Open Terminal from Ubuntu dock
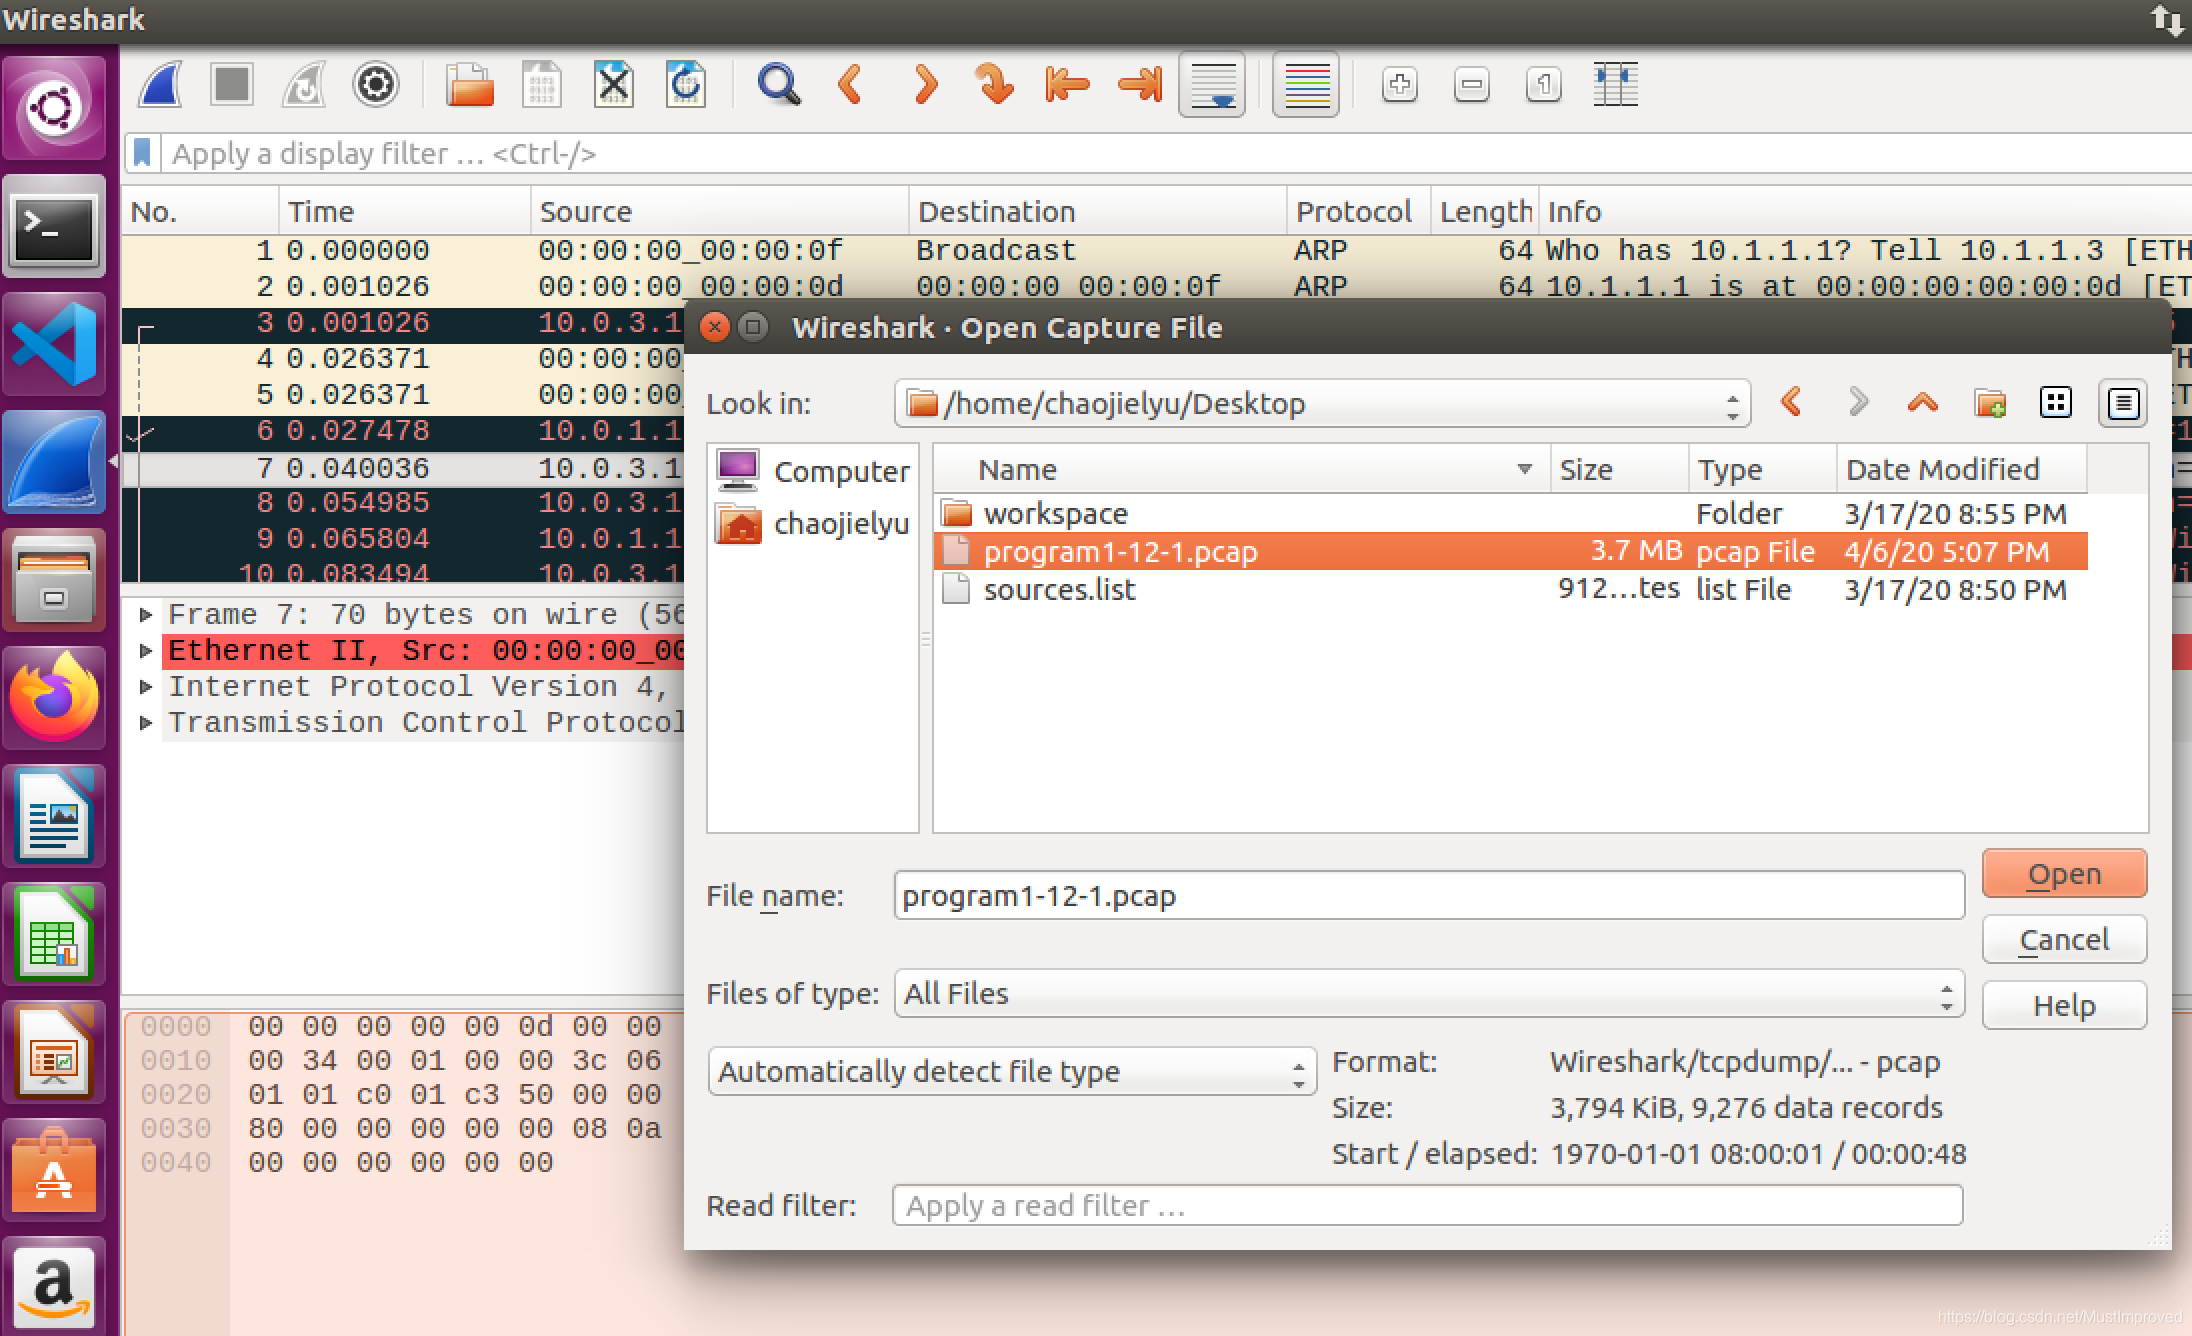2192x1336 pixels. point(54,226)
